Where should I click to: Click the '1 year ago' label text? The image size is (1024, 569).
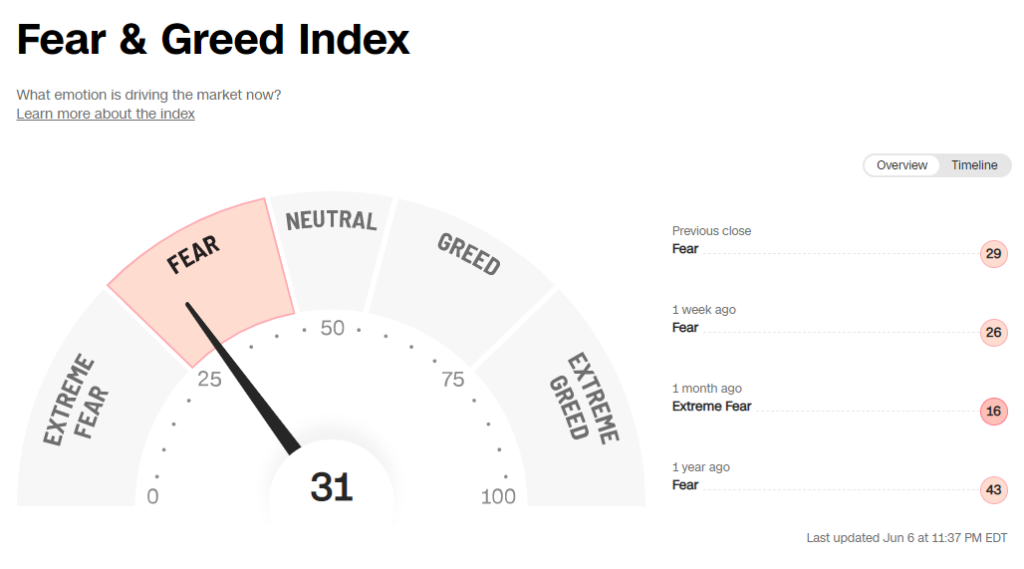(700, 467)
